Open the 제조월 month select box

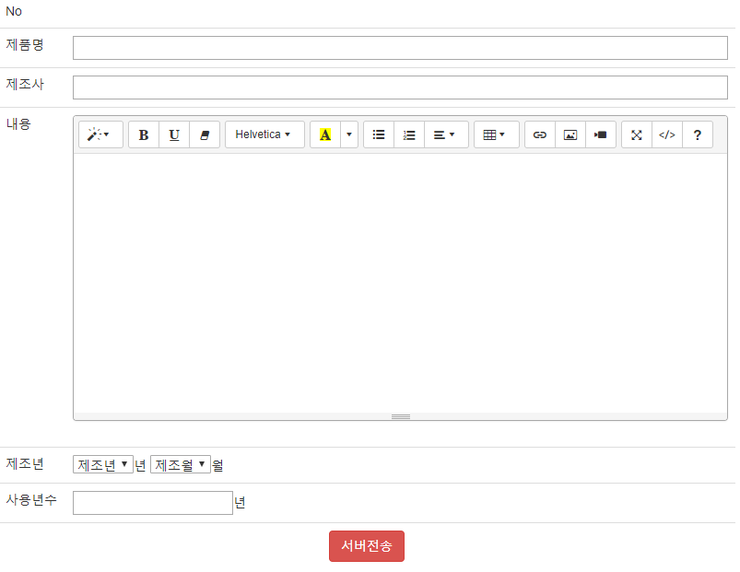180,464
